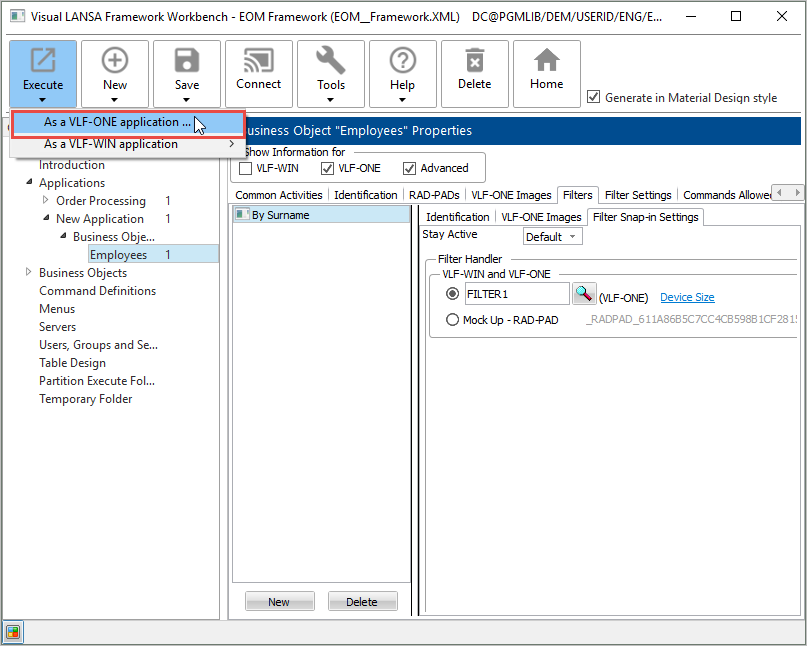This screenshot has width=807, height=646.
Task: Click the Delete trash icon
Action: [475, 62]
